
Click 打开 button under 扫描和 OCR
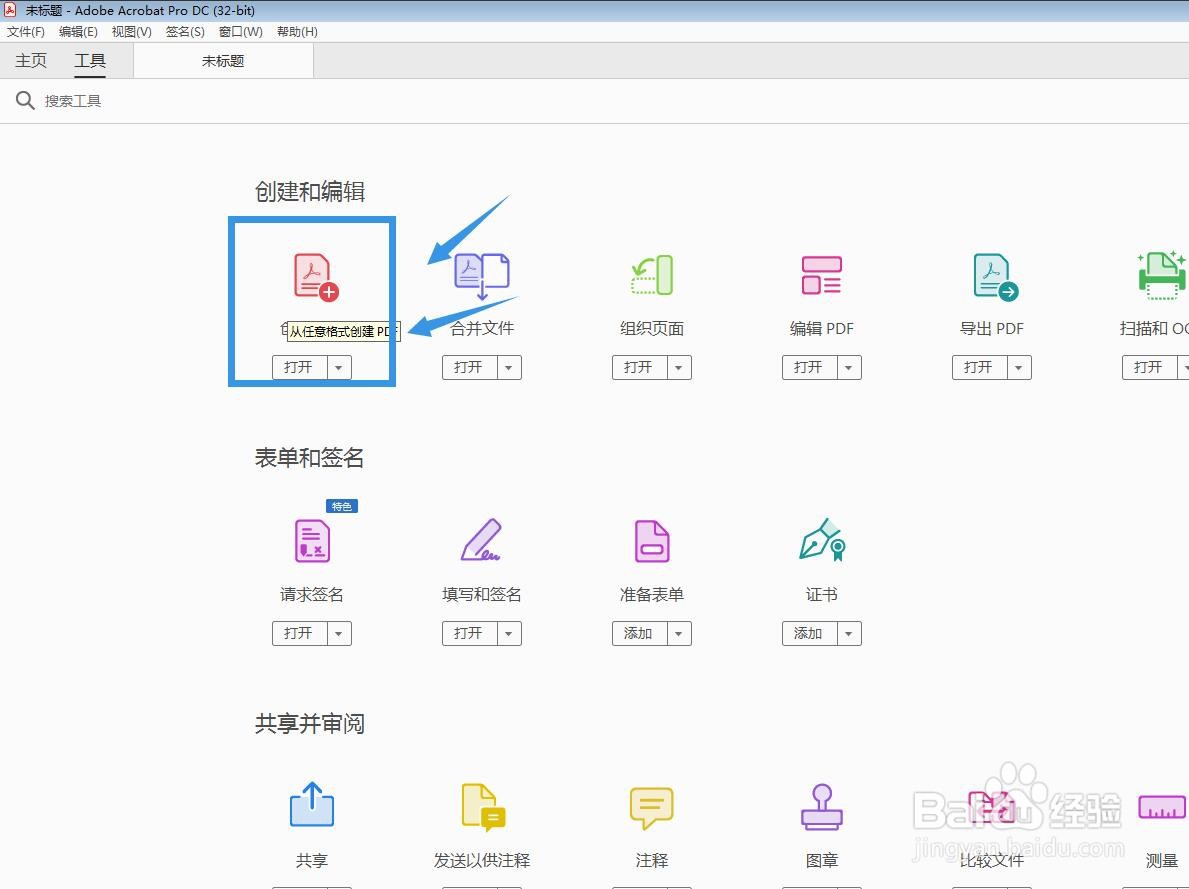(x=1149, y=367)
